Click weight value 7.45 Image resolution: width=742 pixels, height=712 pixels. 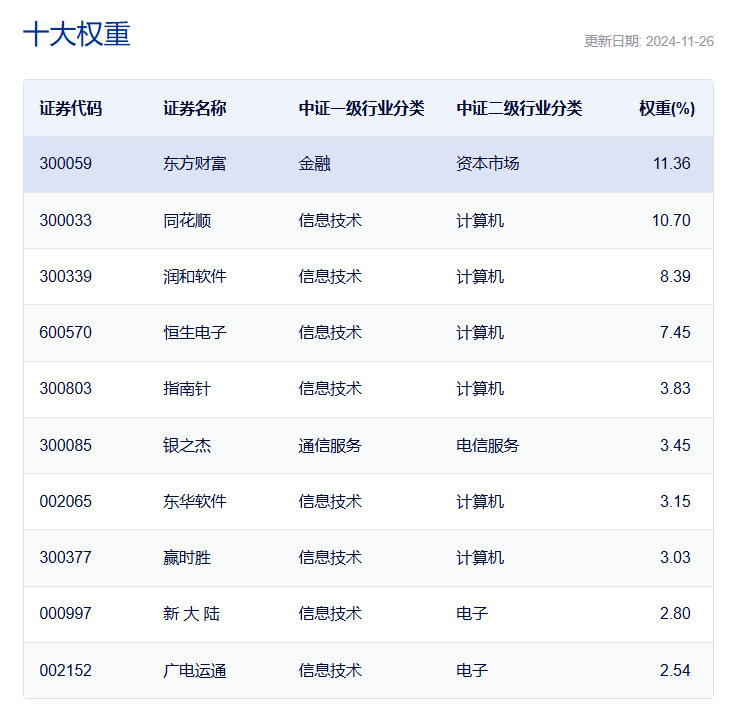[675, 333]
